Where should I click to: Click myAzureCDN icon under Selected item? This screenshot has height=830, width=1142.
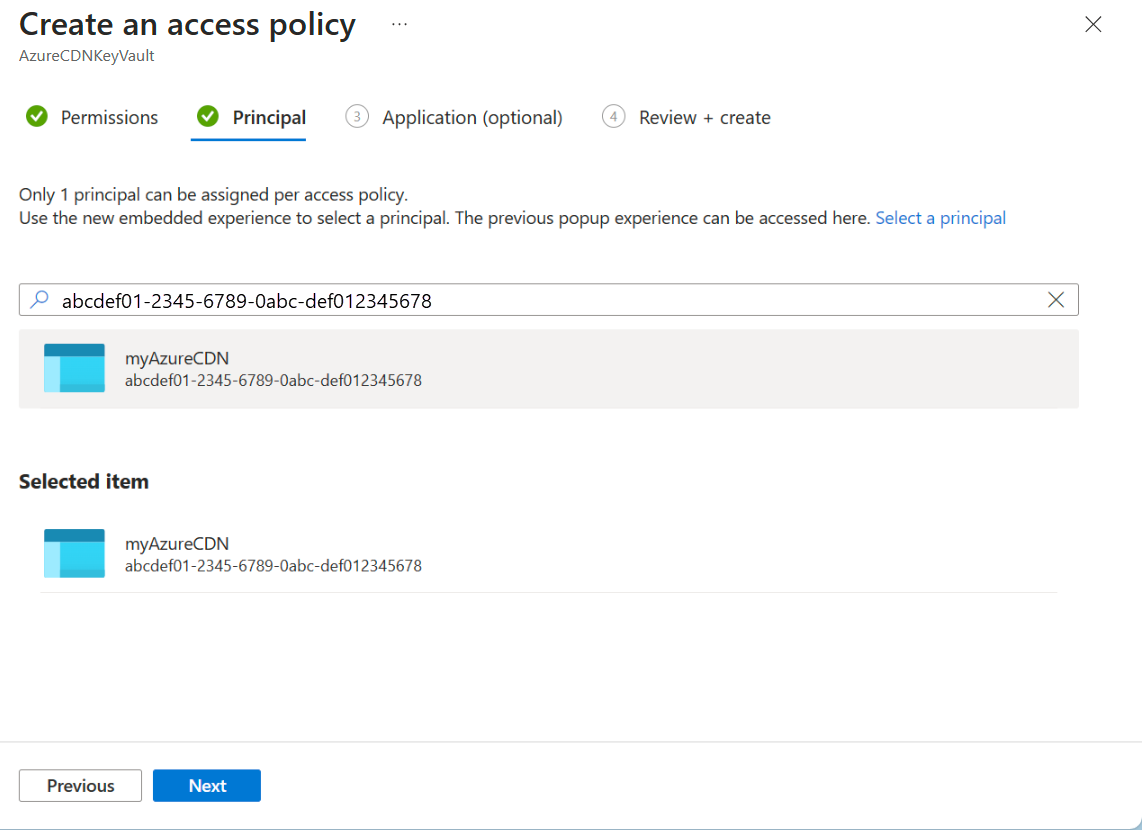[x=74, y=553]
